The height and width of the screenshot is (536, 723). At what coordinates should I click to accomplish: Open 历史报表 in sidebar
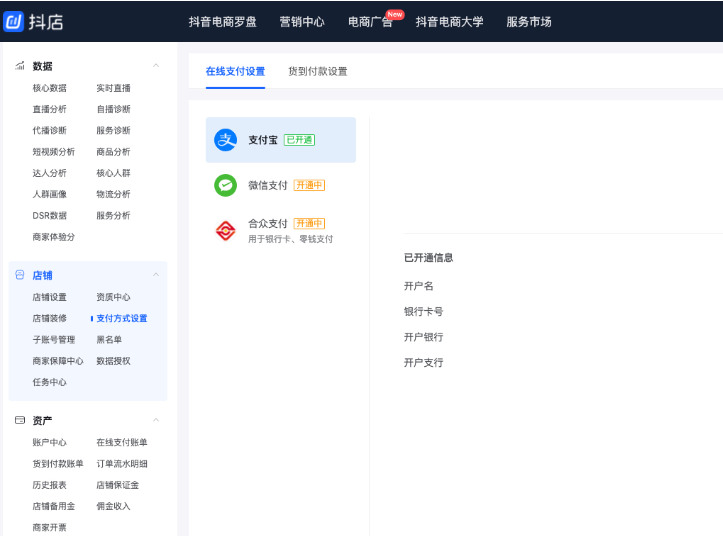pos(49,484)
